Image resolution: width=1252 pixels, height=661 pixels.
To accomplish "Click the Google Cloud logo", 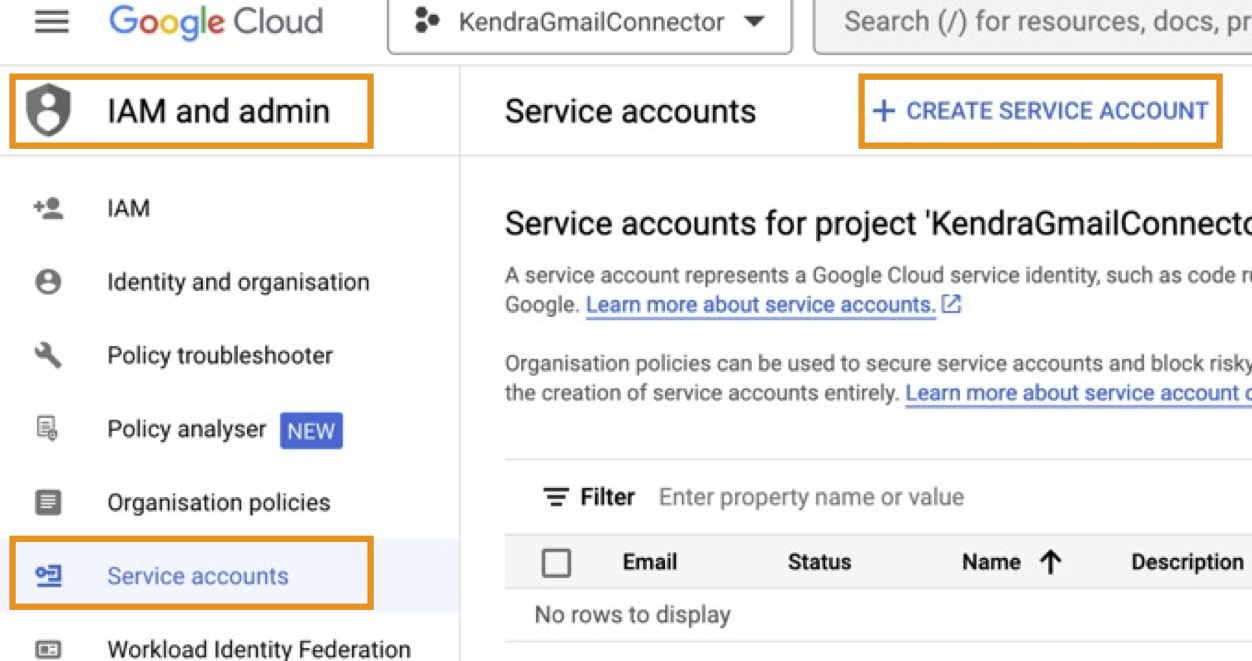I will [216, 22].
